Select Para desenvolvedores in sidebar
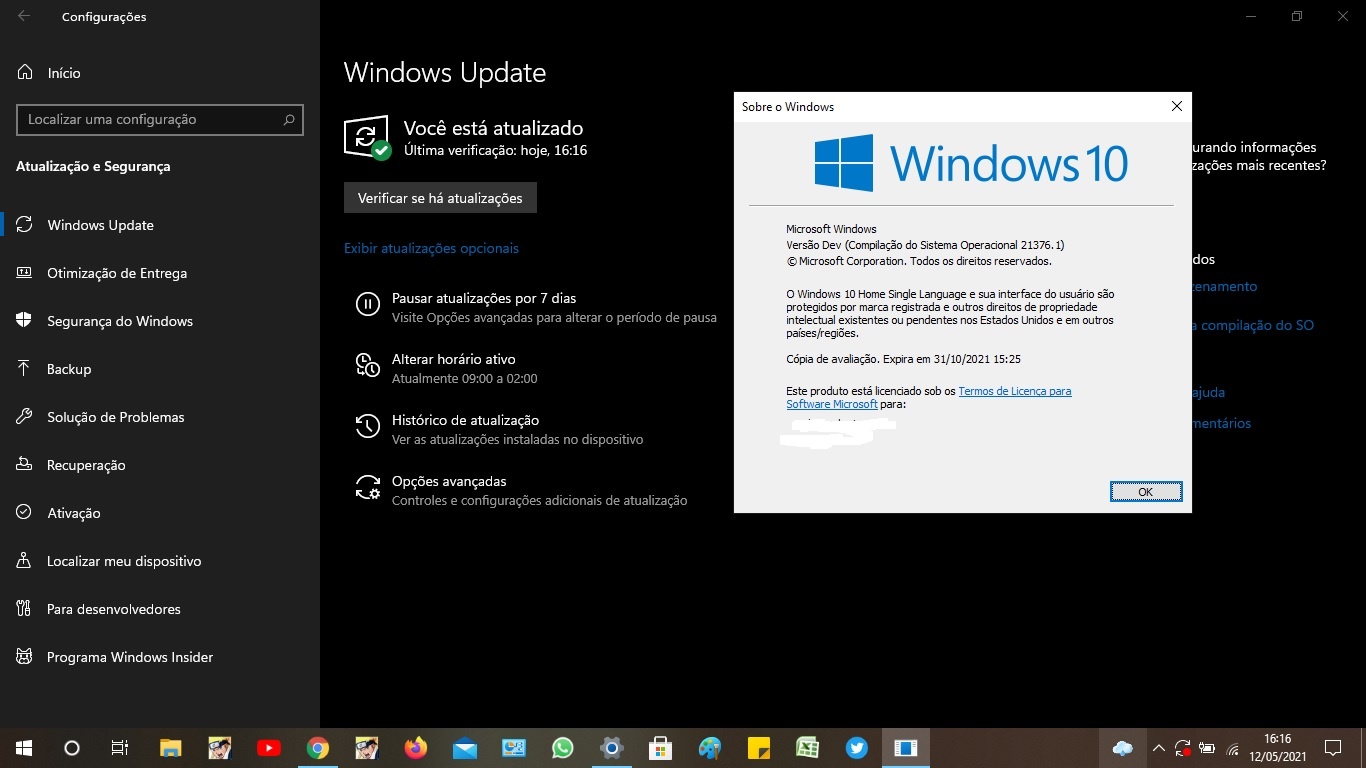This screenshot has height=768, width=1366. 160,609
